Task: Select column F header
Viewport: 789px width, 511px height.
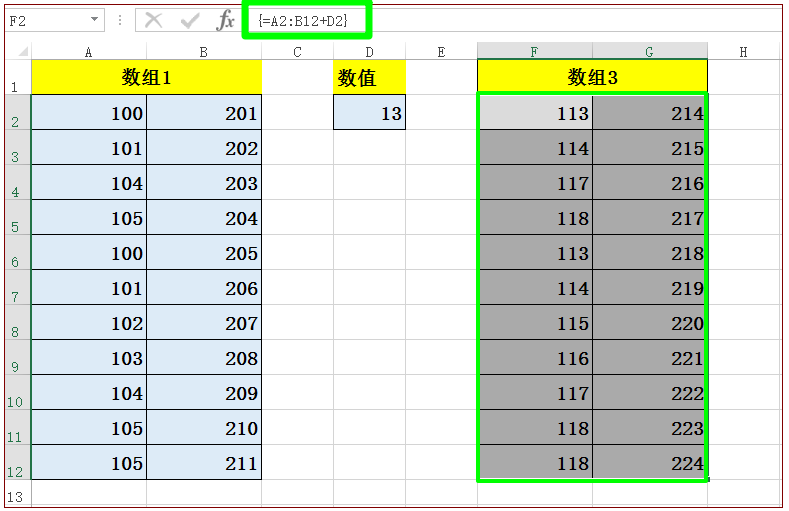Action: (535, 51)
